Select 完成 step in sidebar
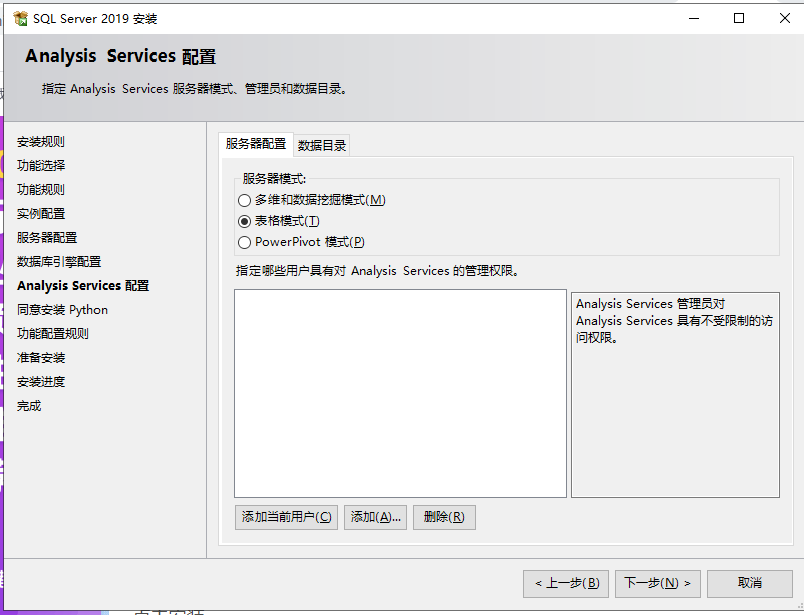 29,406
